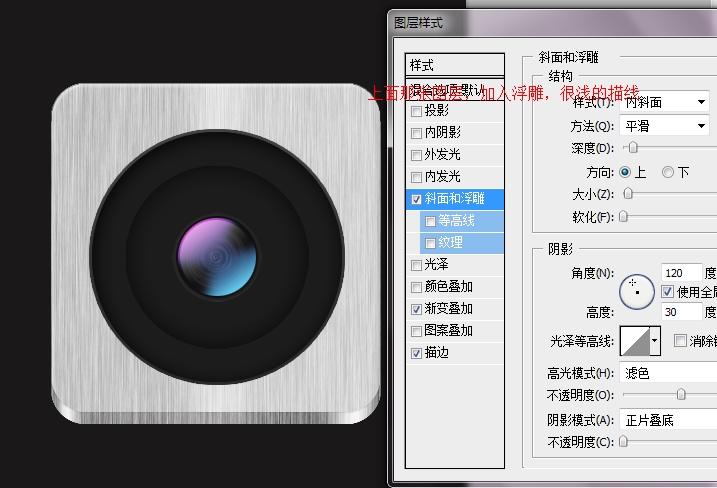
Task: Enable the 投影 (Drop Shadow) checkbox
Action: 416,111
